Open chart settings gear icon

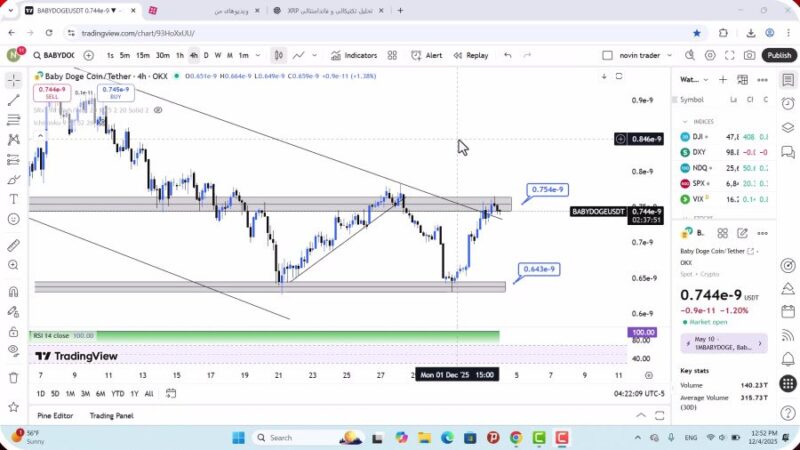[710, 55]
